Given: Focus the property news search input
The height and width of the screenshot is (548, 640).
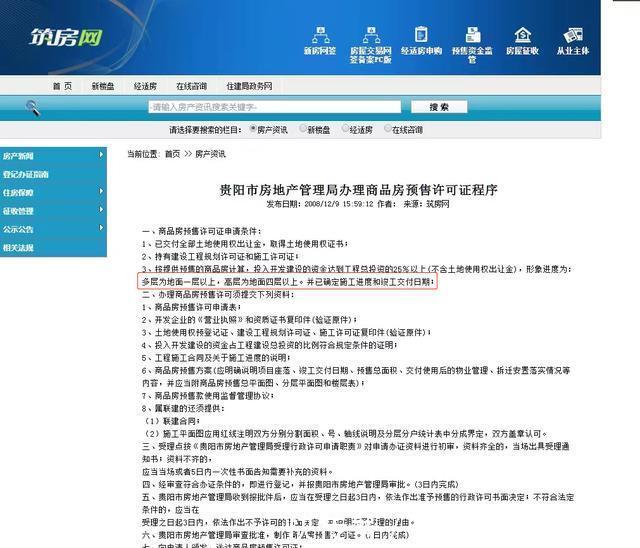Looking at the screenshot, I should [x=274, y=107].
